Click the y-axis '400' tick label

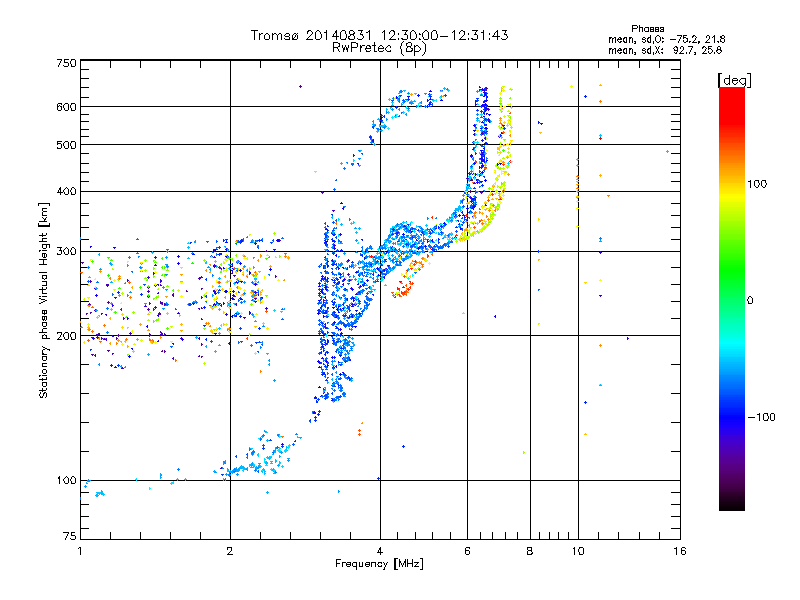click(x=66, y=192)
